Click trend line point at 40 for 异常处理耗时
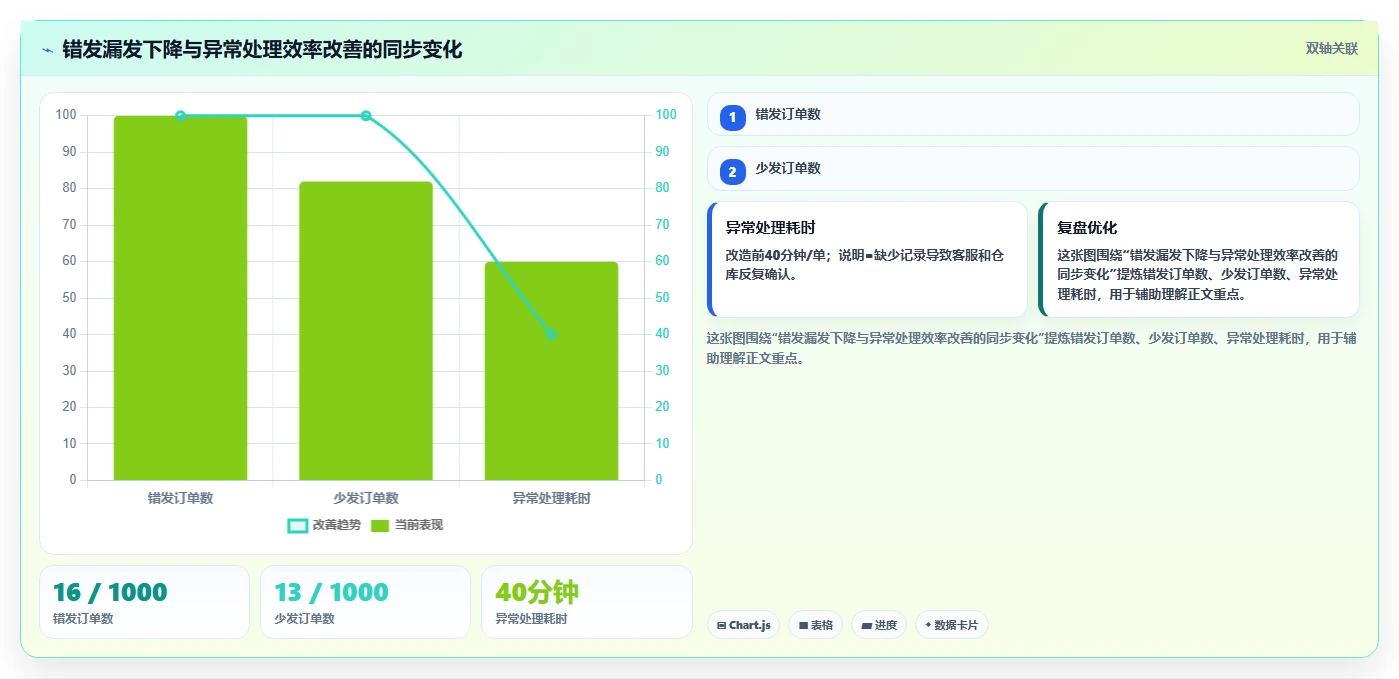Image resolution: width=1399 pixels, height=679 pixels. tap(551, 334)
